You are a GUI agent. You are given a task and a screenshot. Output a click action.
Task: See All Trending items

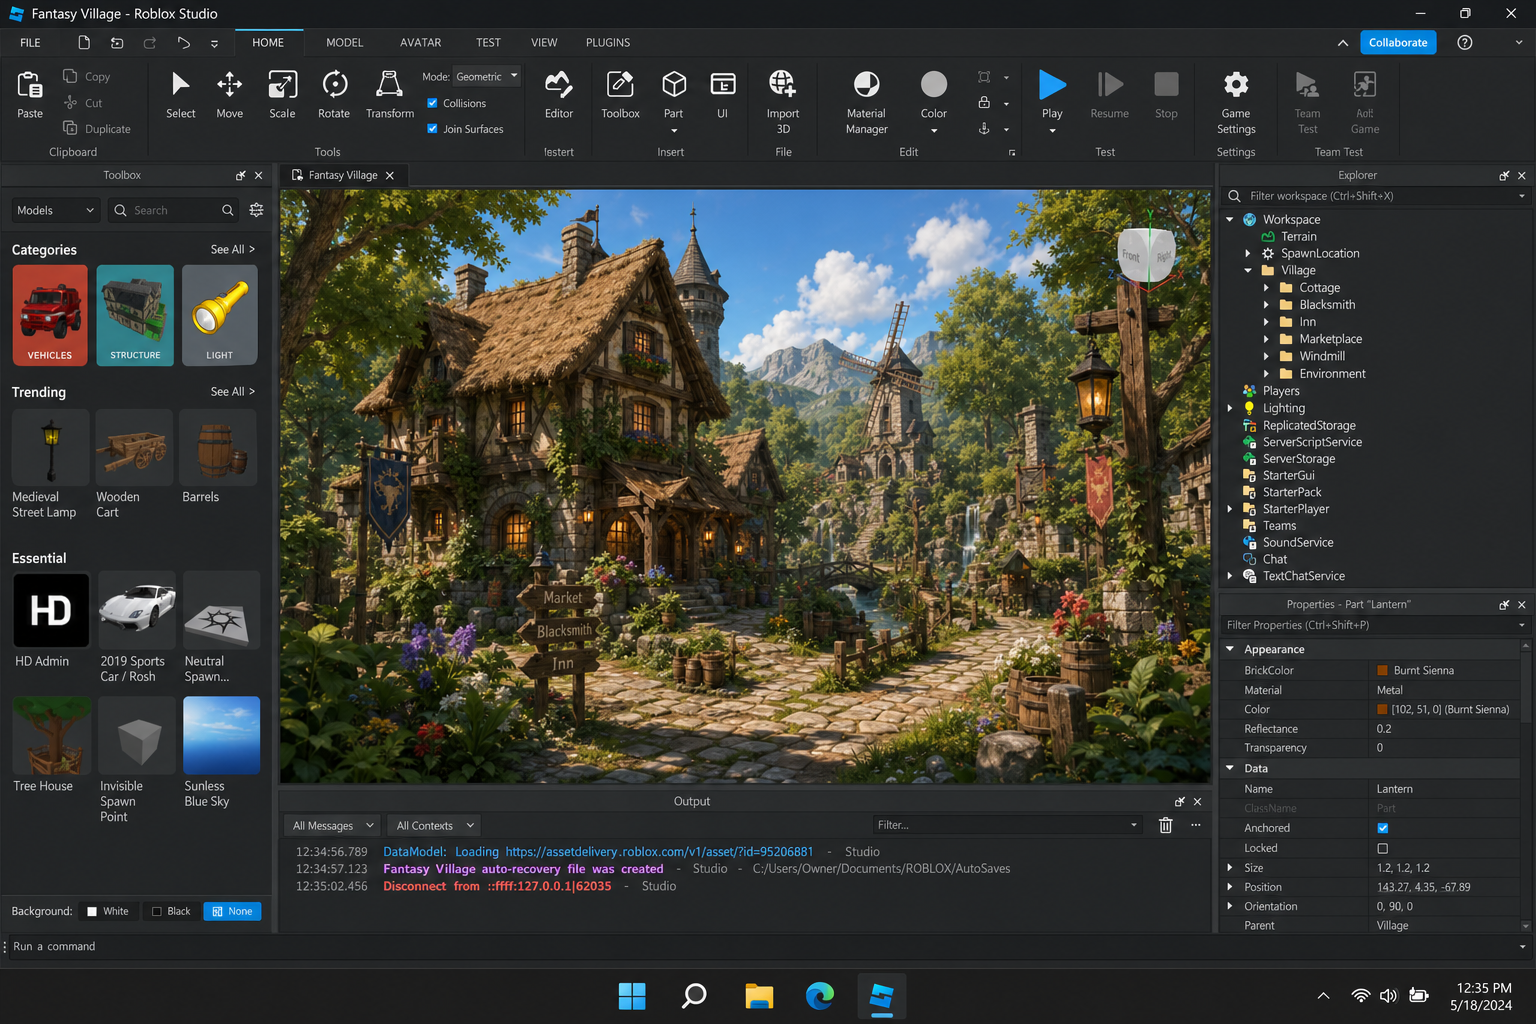(233, 391)
